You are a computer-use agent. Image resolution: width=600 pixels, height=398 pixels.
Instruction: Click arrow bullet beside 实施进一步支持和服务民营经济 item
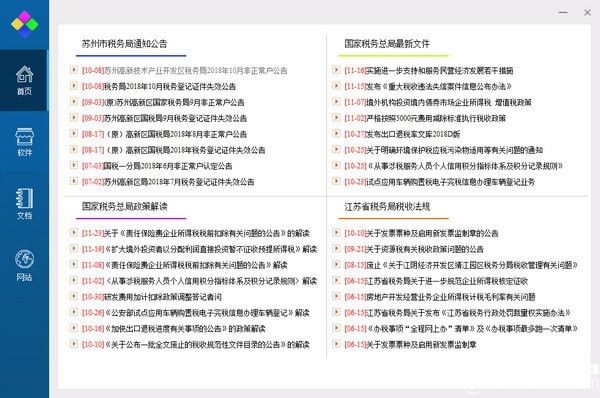pyautogui.click(x=336, y=70)
